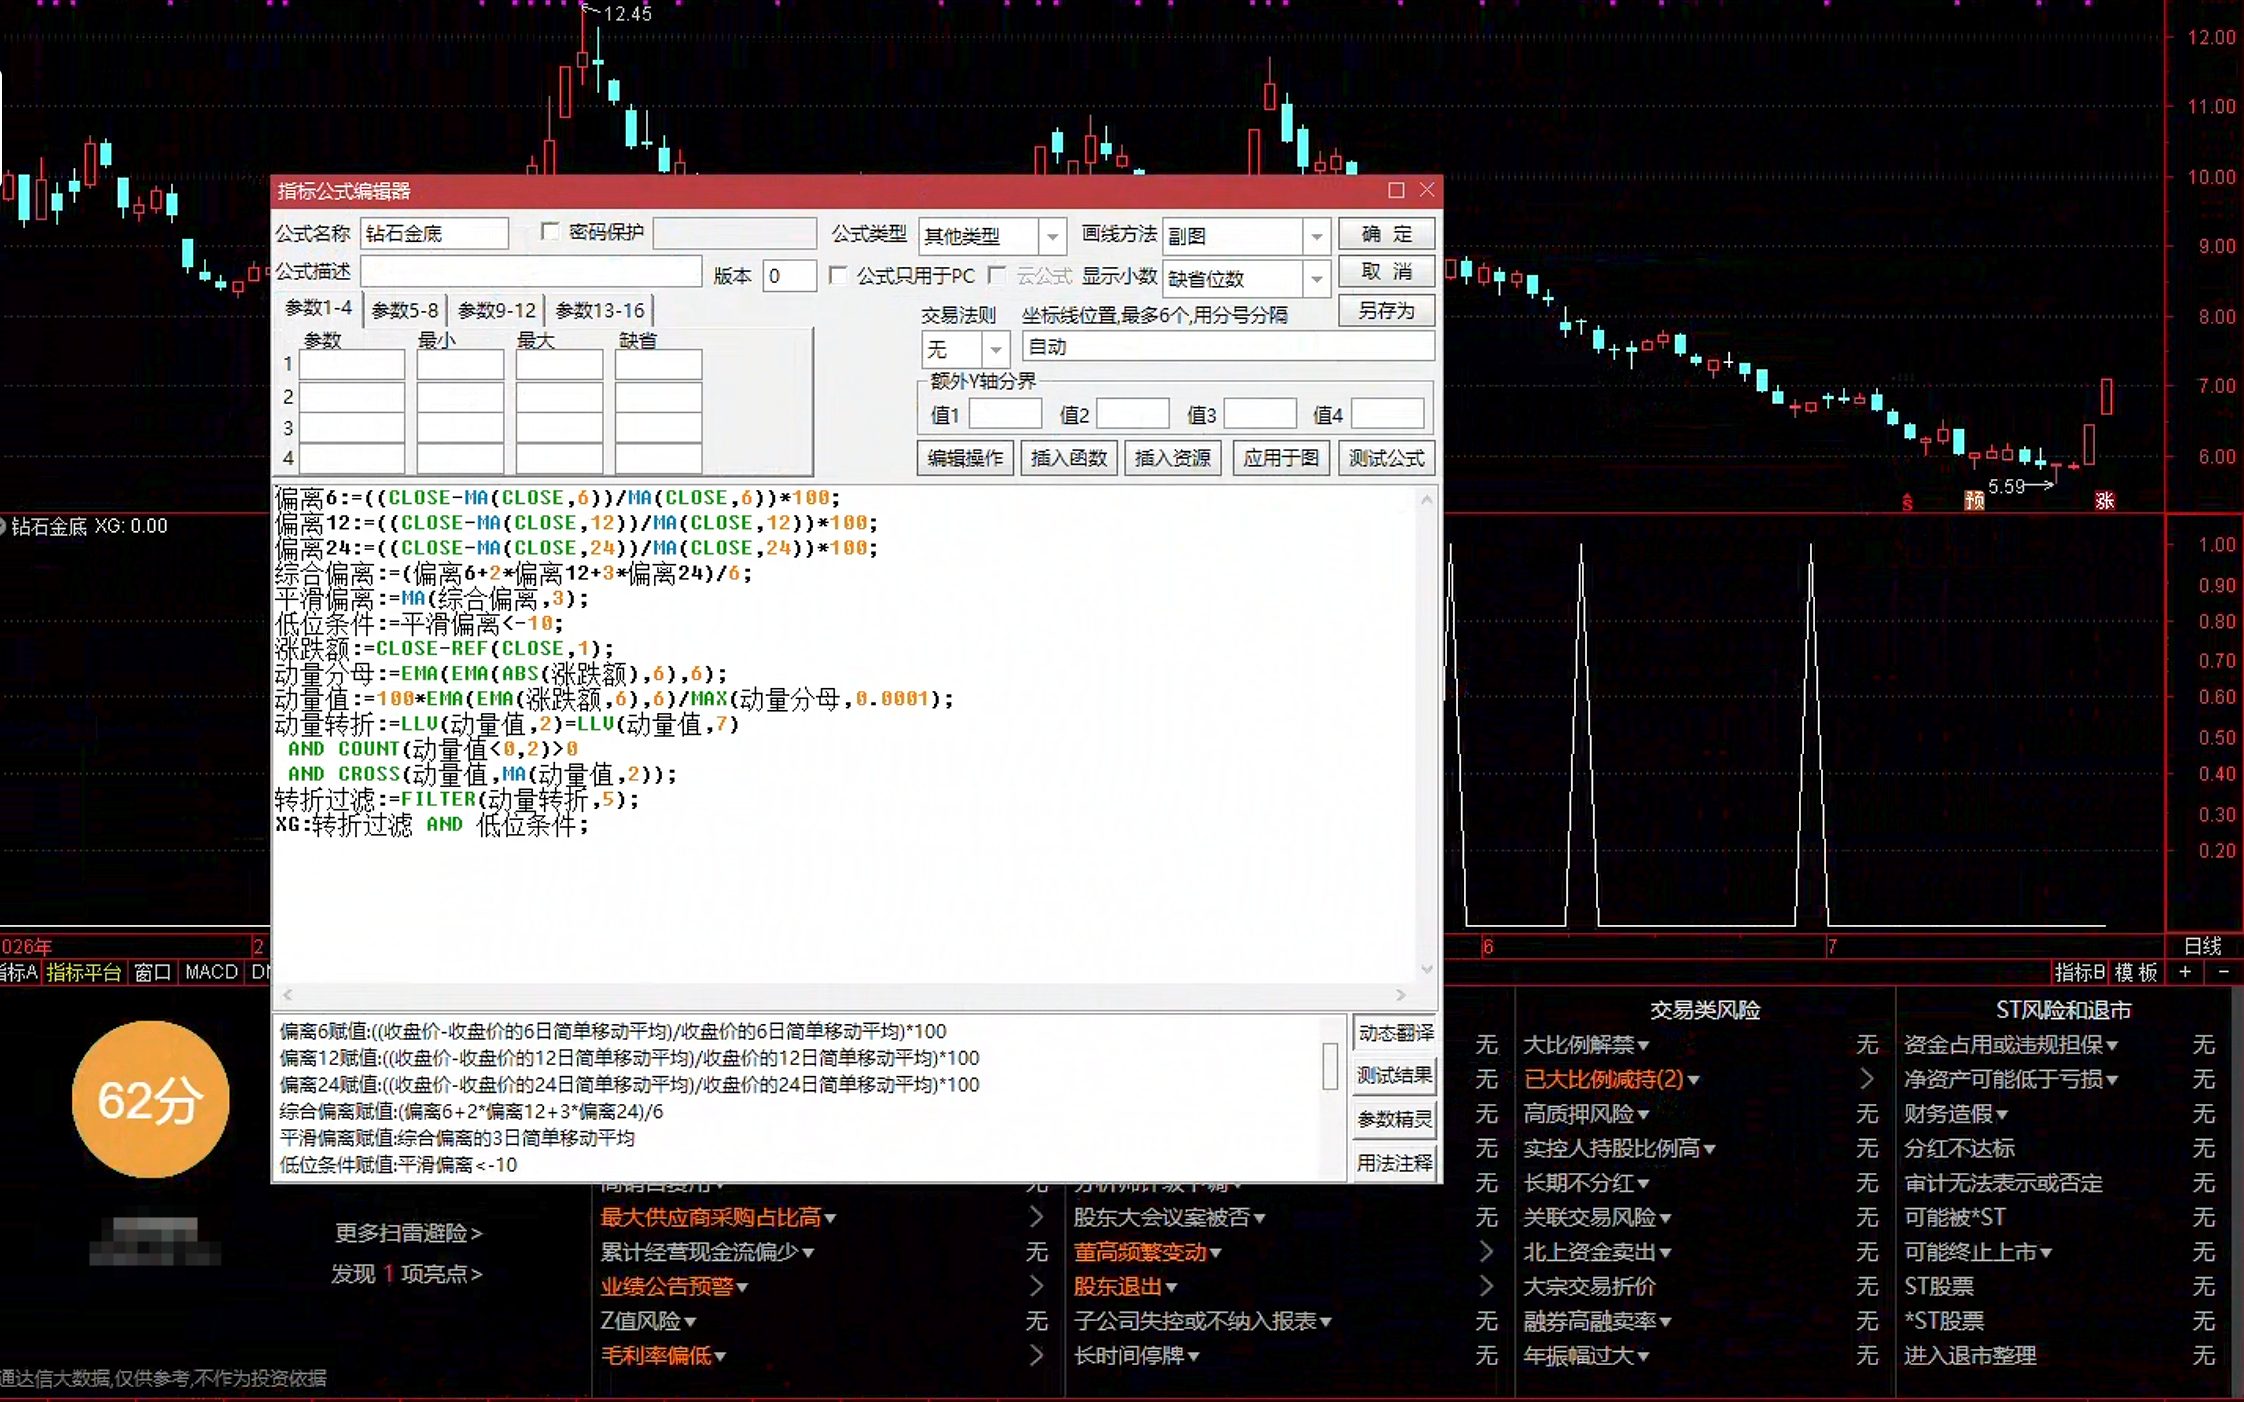Viewport: 2244px width, 1402px height.
Task: Click the 应用于图 button
Action: coord(1281,458)
